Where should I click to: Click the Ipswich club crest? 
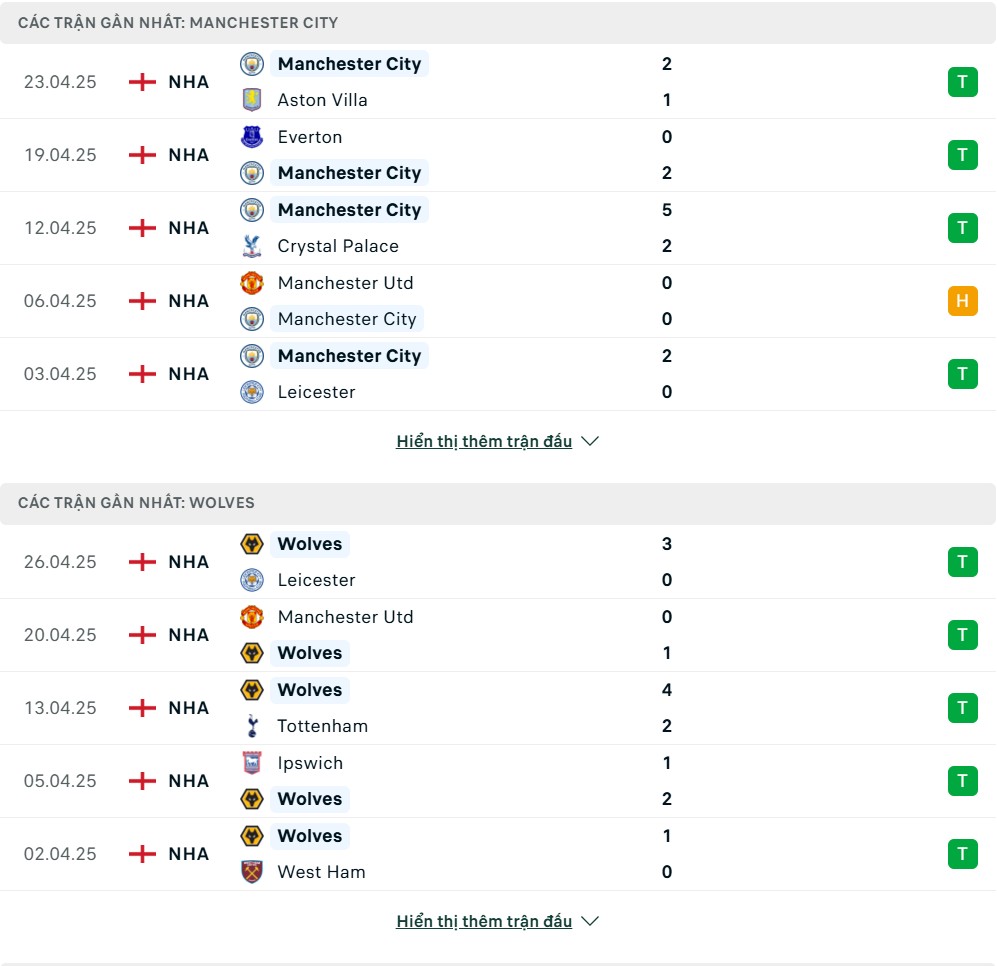tap(252, 762)
